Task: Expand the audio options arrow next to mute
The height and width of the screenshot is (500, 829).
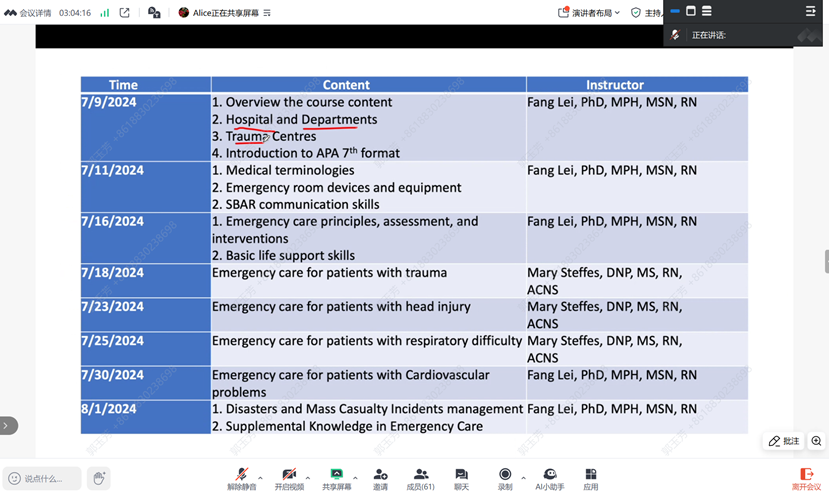Action: point(261,477)
